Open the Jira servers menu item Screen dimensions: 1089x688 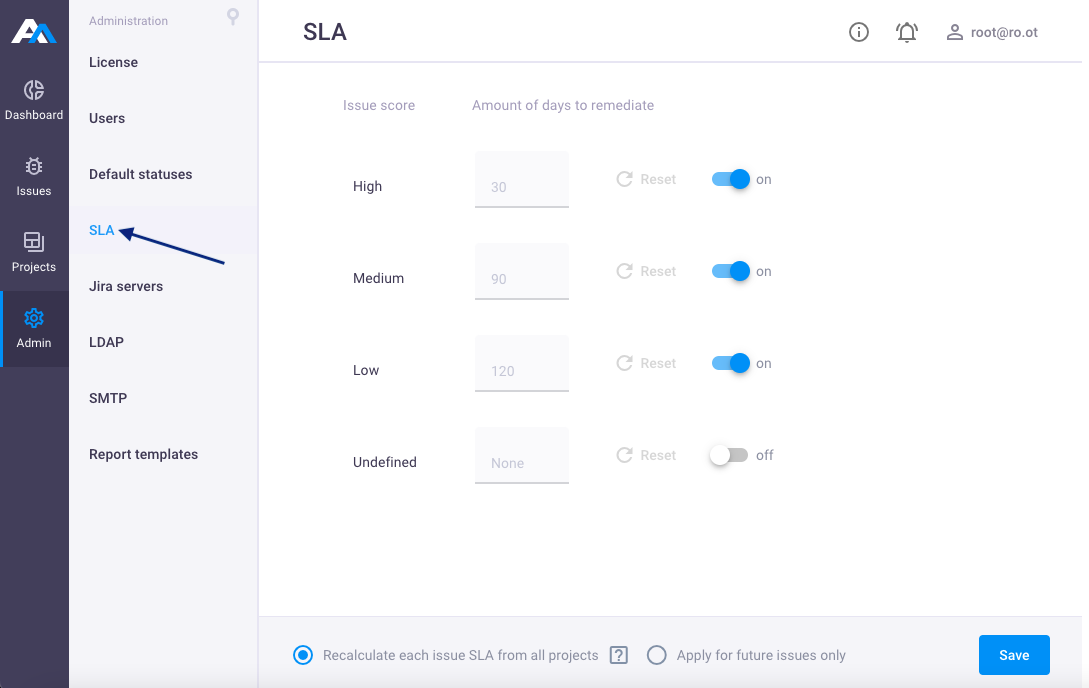coord(126,286)
